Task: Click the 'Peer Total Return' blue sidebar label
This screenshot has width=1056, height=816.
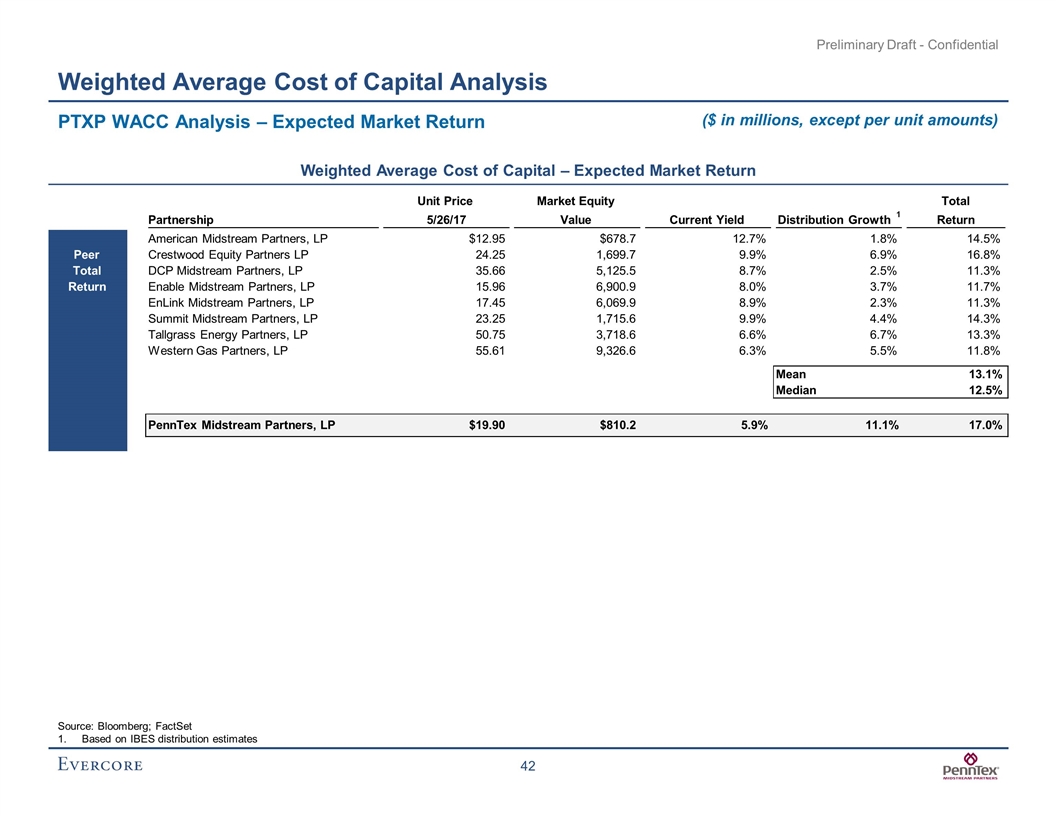Action: click(87, 271)
